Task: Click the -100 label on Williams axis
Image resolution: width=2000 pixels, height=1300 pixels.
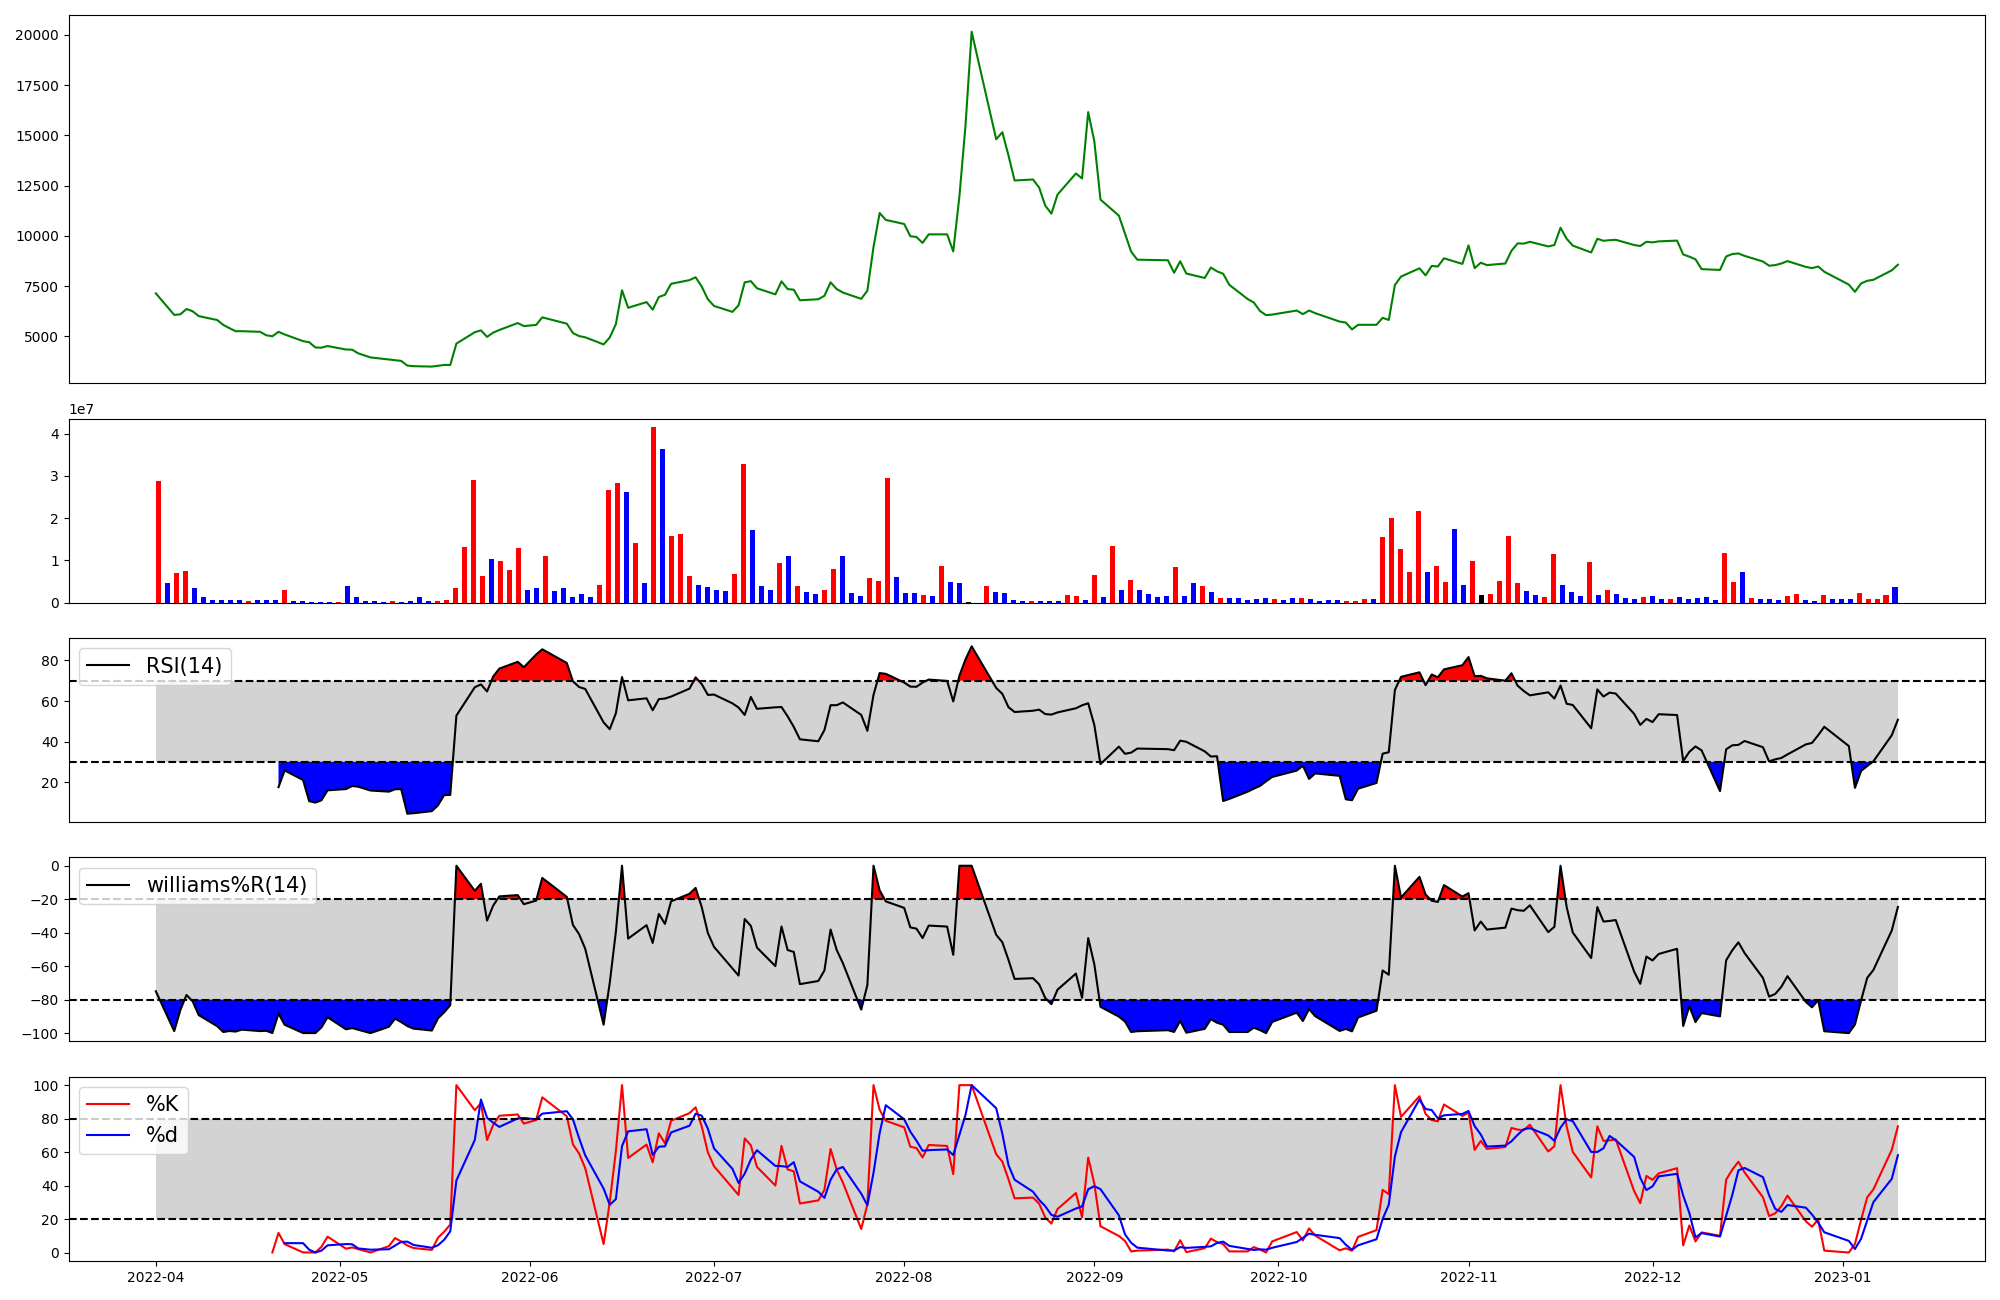Action: [41, 1034]
